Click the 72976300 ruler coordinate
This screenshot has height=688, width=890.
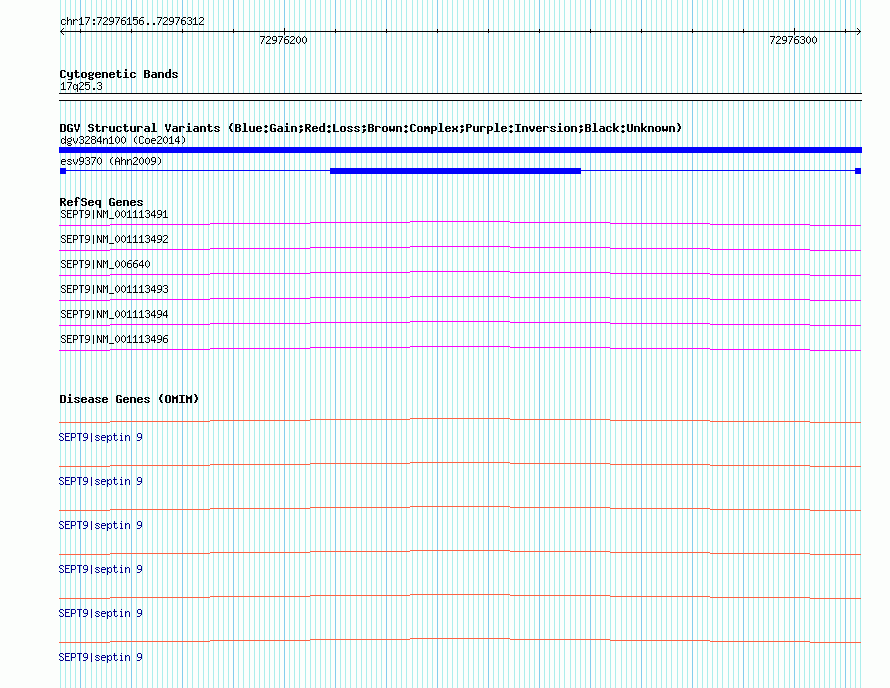pos(793,40)
